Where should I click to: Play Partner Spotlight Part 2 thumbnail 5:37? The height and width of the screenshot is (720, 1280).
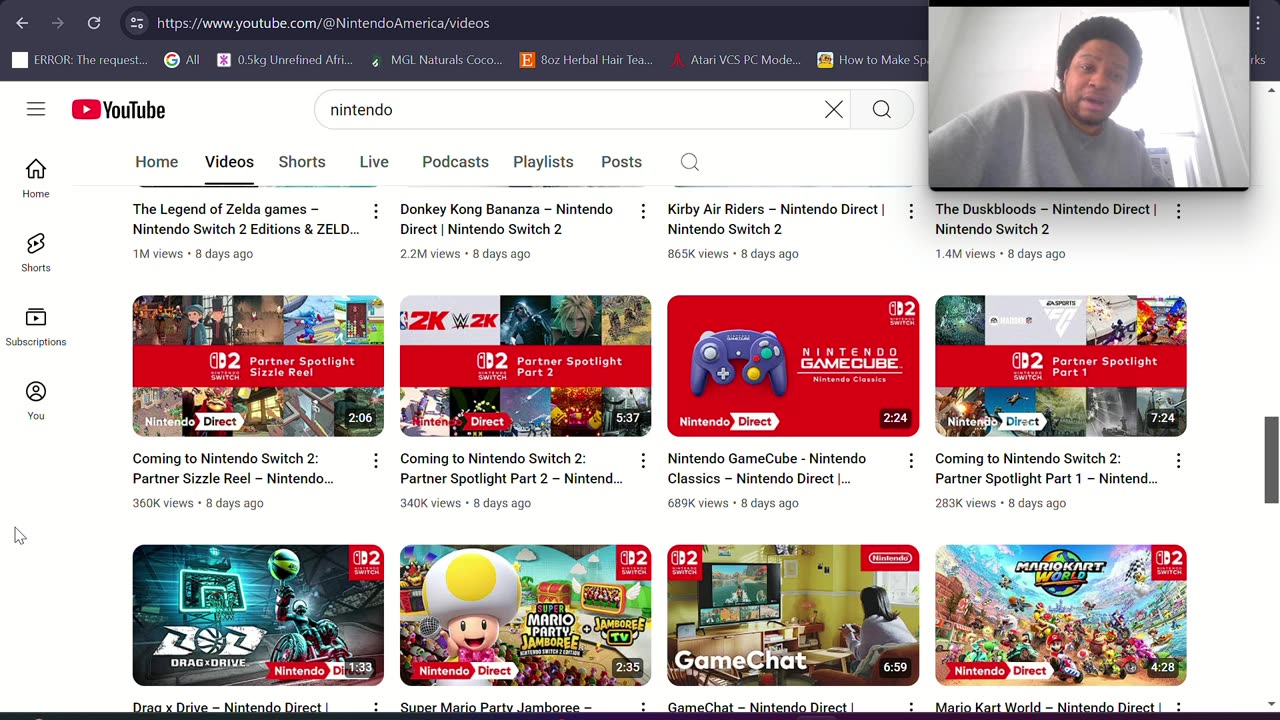pos(525,366)
